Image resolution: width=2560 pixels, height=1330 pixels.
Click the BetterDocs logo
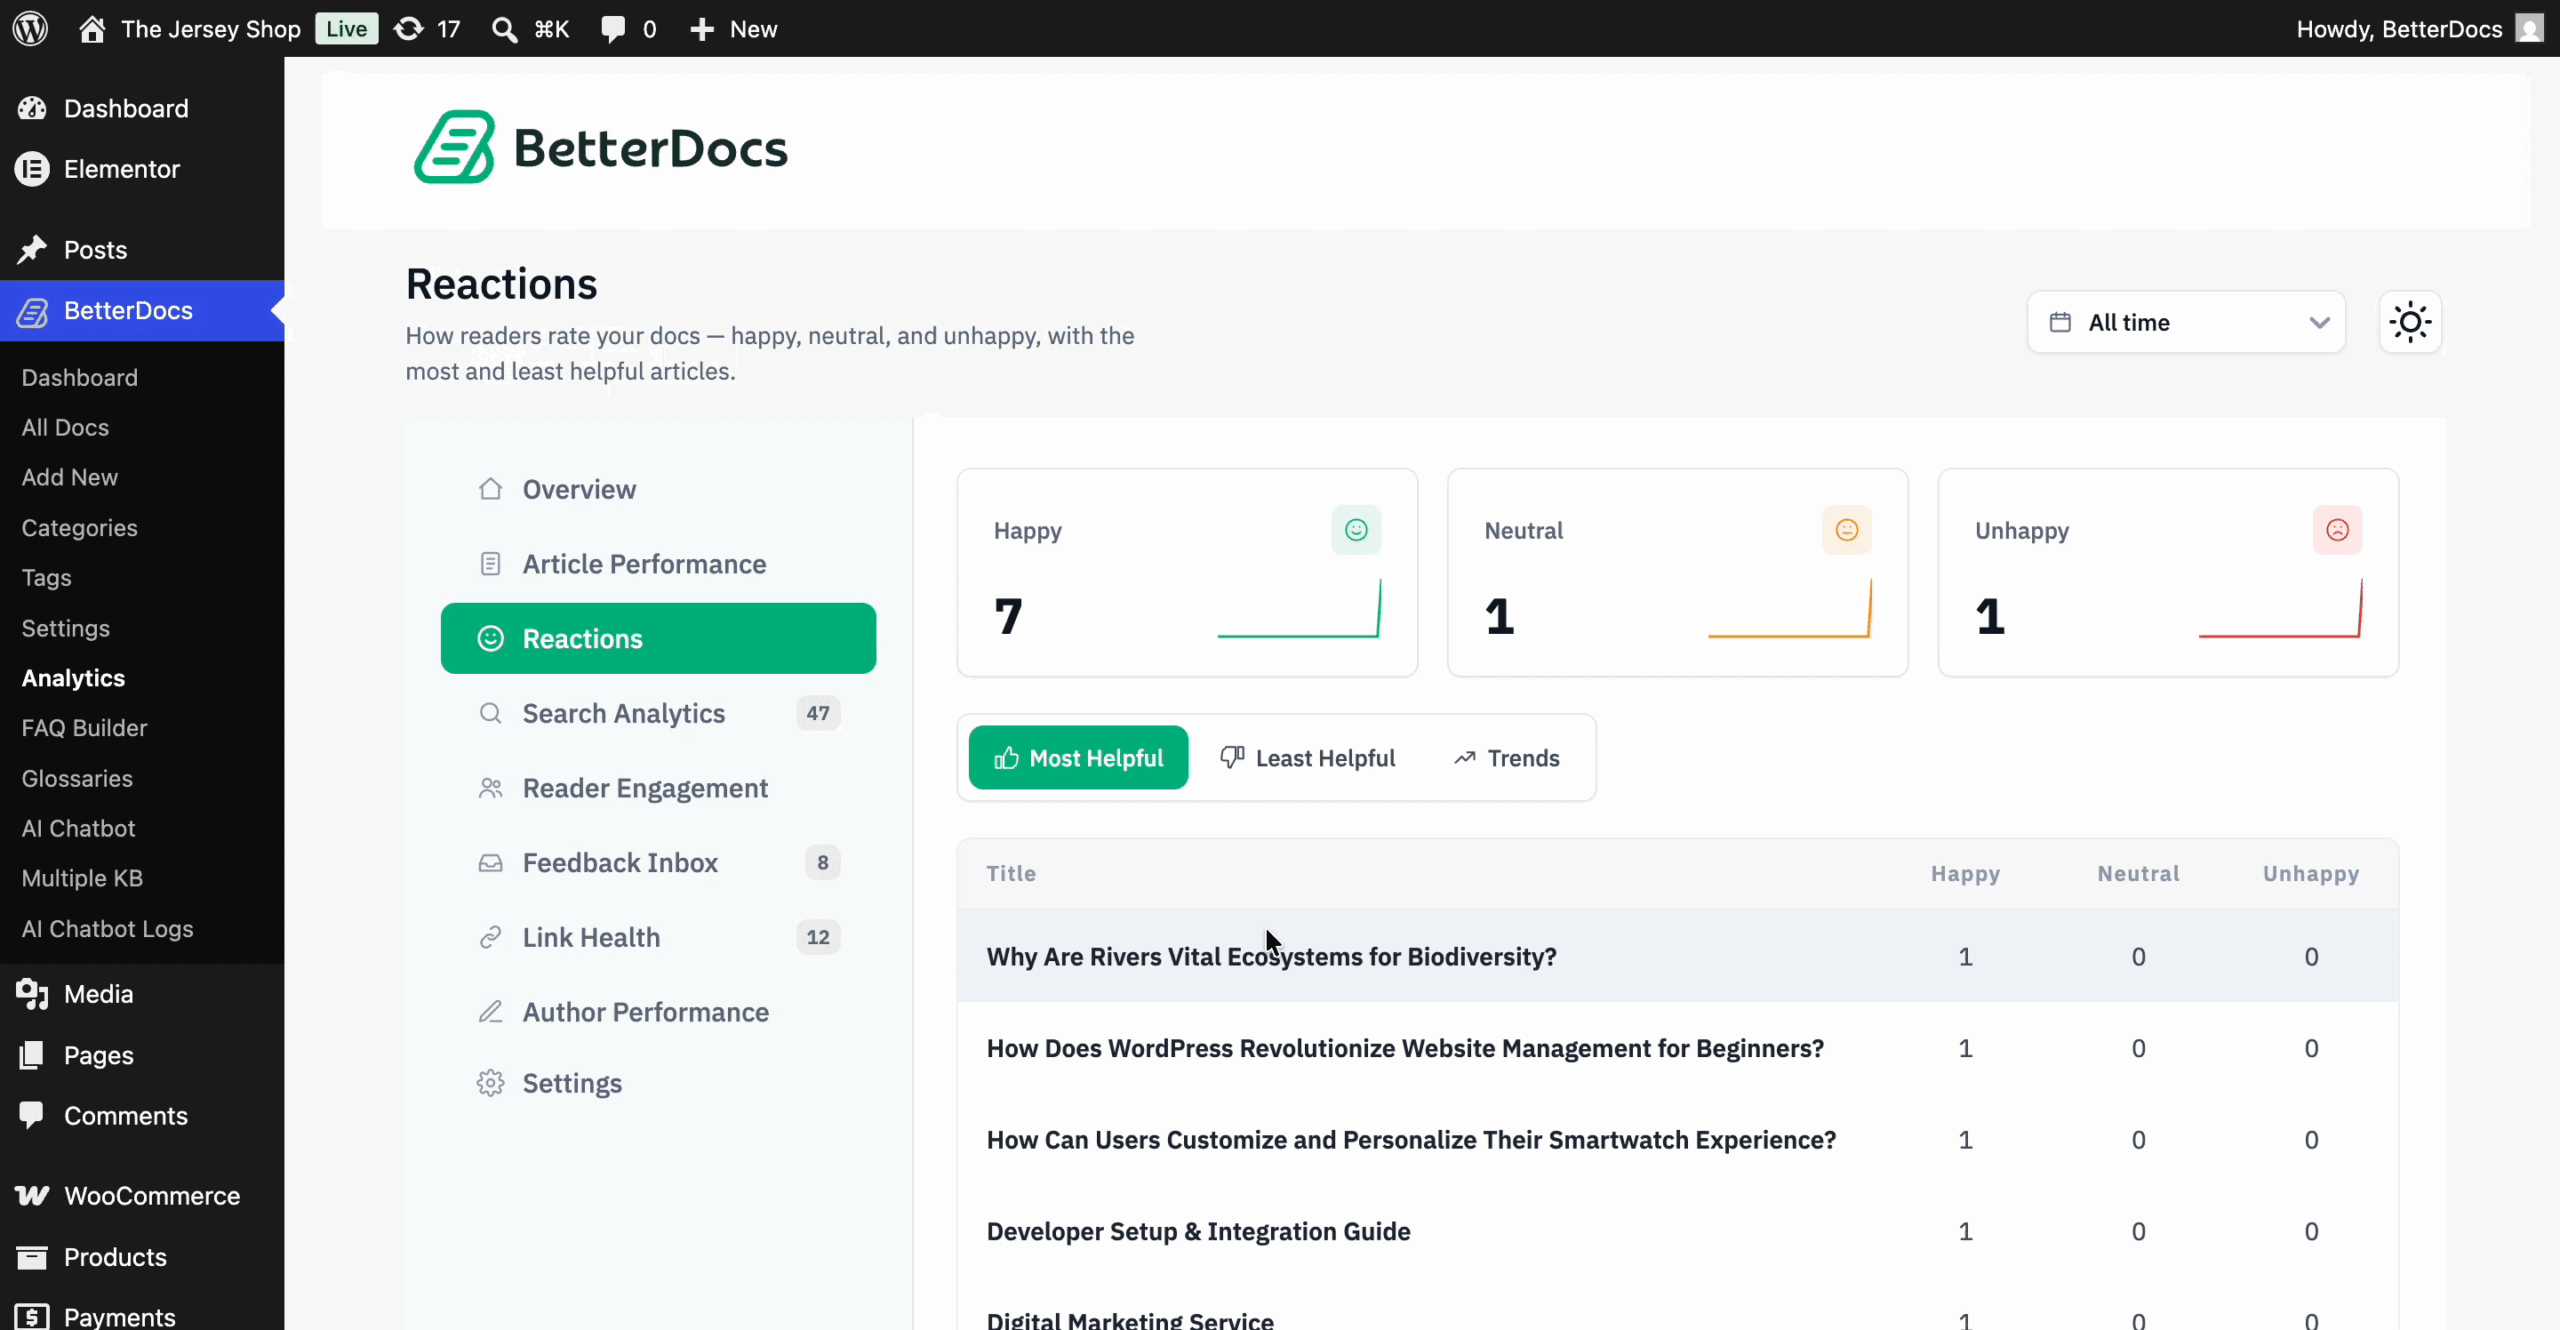coord(601,147)
